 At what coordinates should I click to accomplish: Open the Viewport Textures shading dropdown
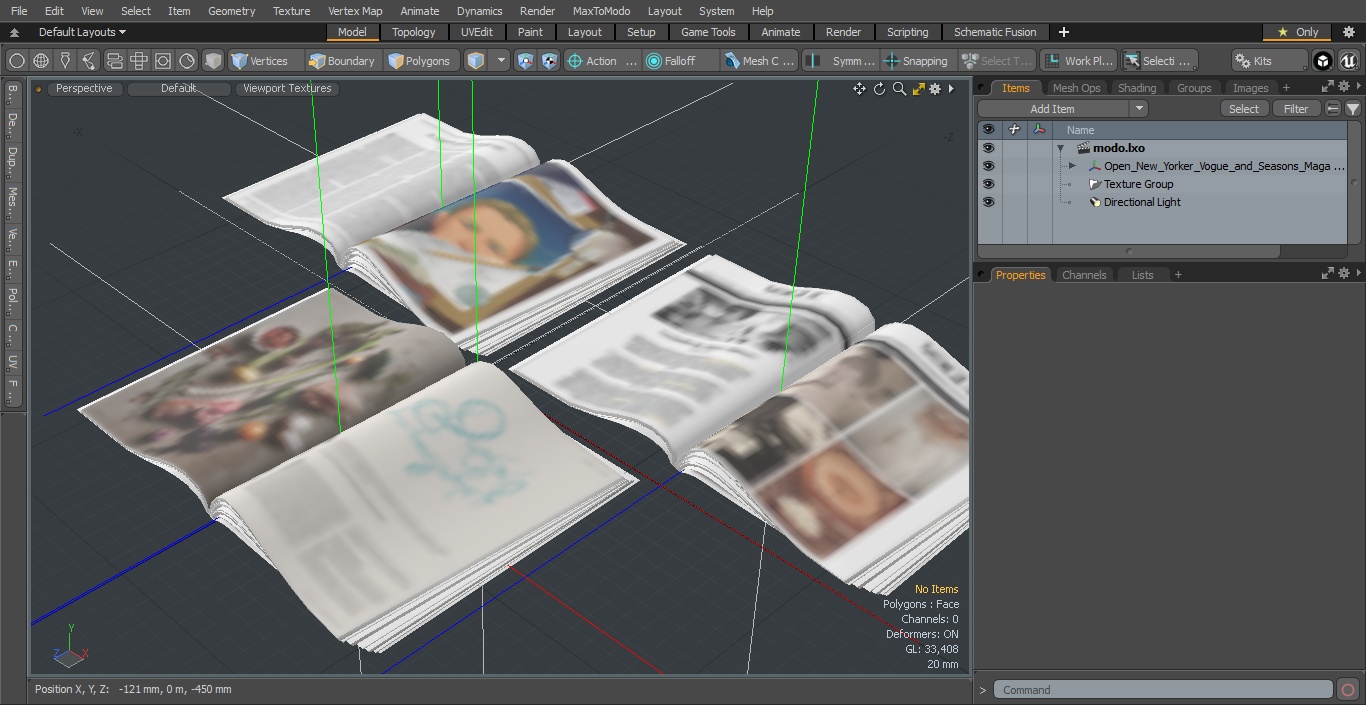click(x=287, y=88)
